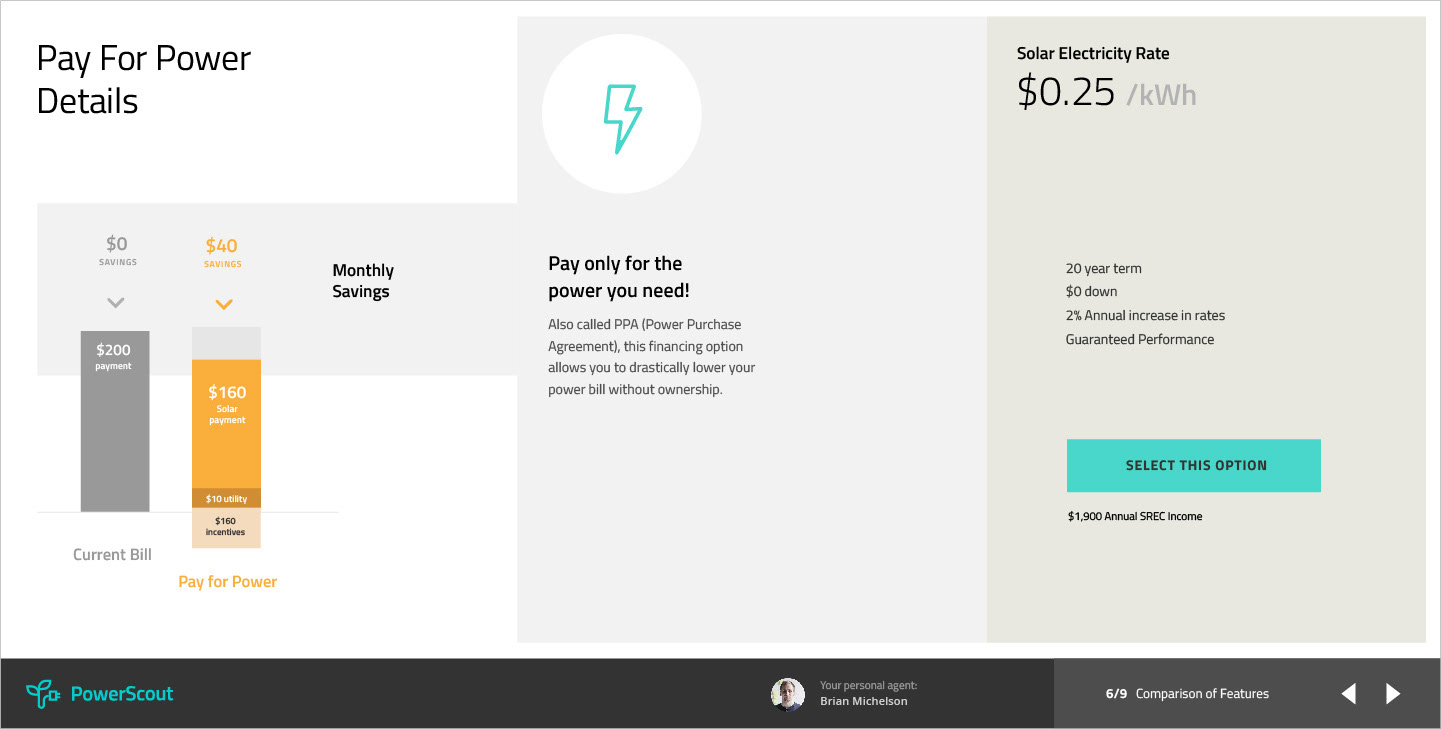
Task: Expand the gray $0 savings chevron
Action: point(115,302)
